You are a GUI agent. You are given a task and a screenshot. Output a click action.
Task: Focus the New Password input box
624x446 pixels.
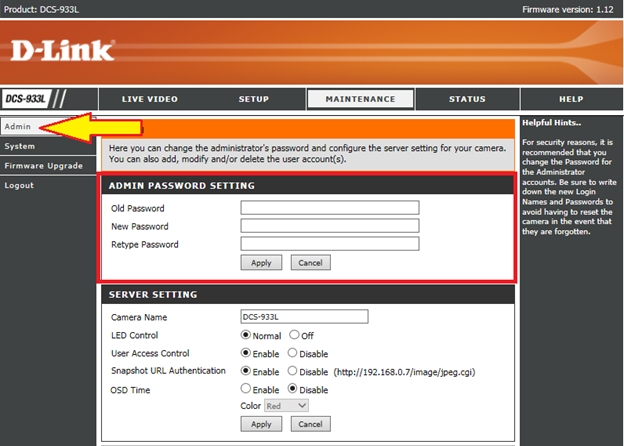click(x=329, y=226)
